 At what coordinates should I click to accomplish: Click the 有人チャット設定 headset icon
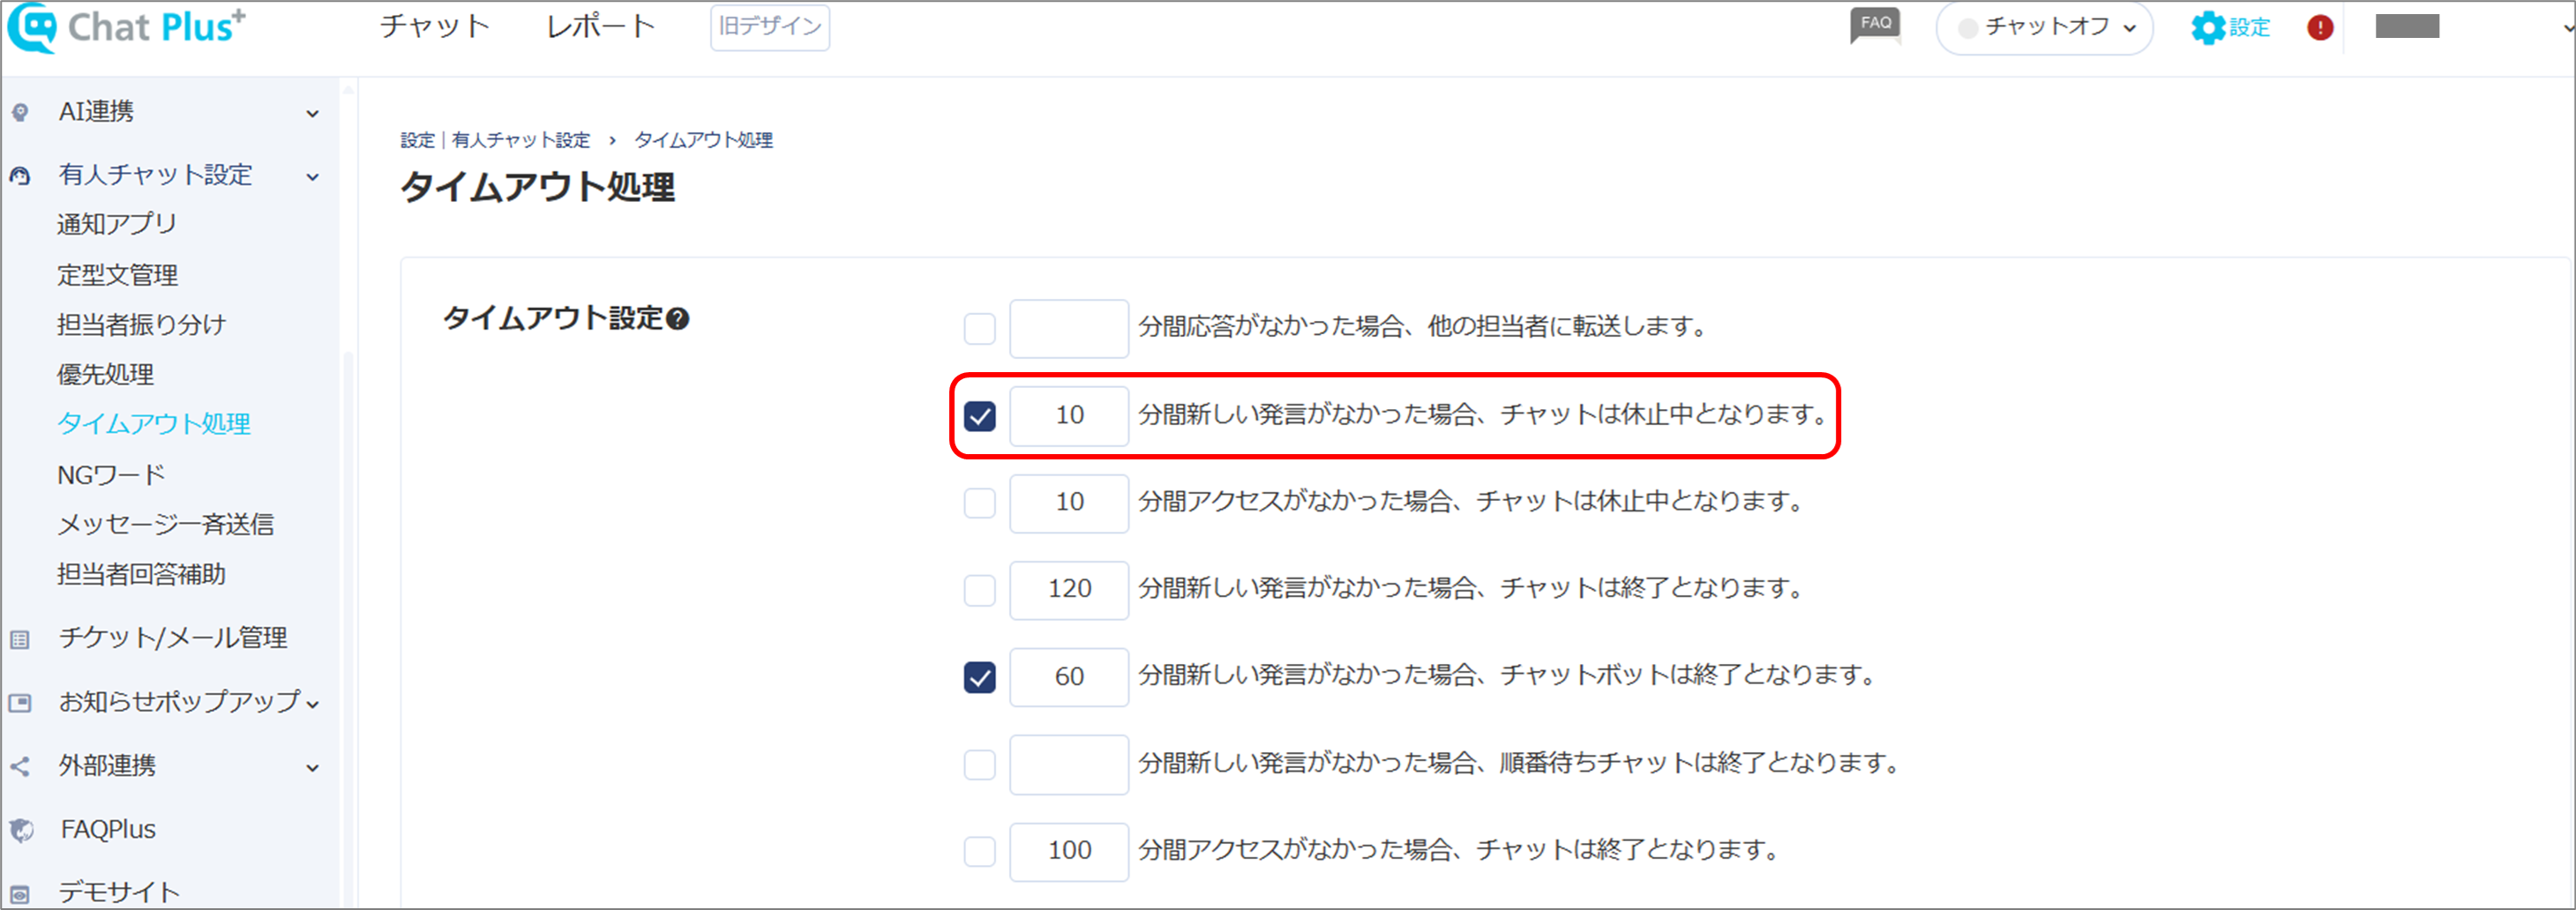point(20,176)
